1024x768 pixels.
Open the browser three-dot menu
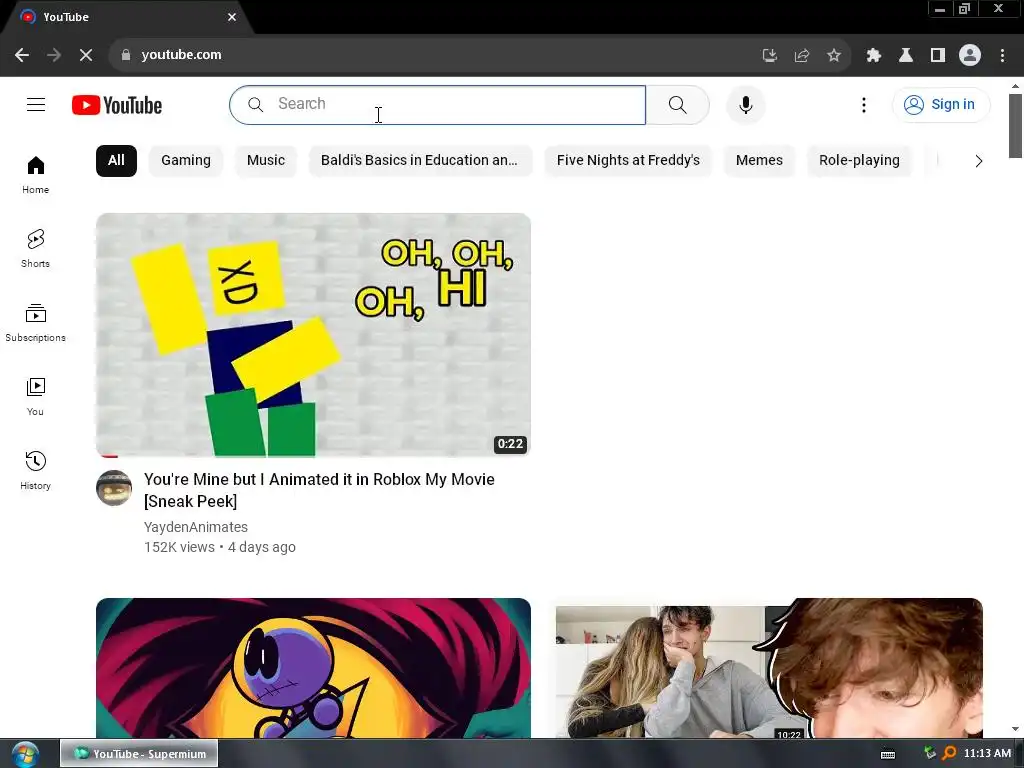[x=1002, y=55]
